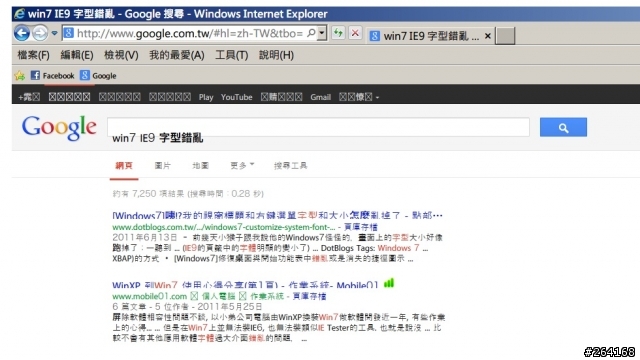640x360 pixels.
Task: Open the 編輯(E) menu
Action: pyautogui.click(x=77, y=55)
